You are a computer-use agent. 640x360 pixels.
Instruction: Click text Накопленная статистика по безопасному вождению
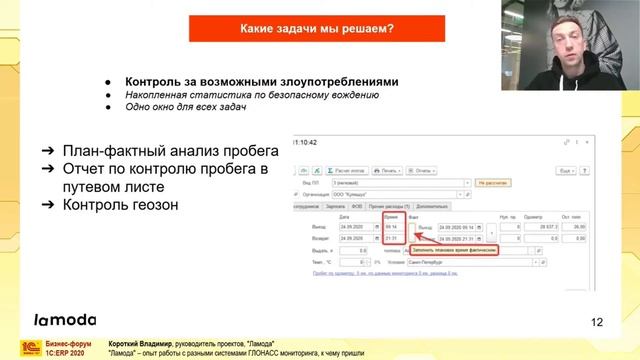point(252,95)
